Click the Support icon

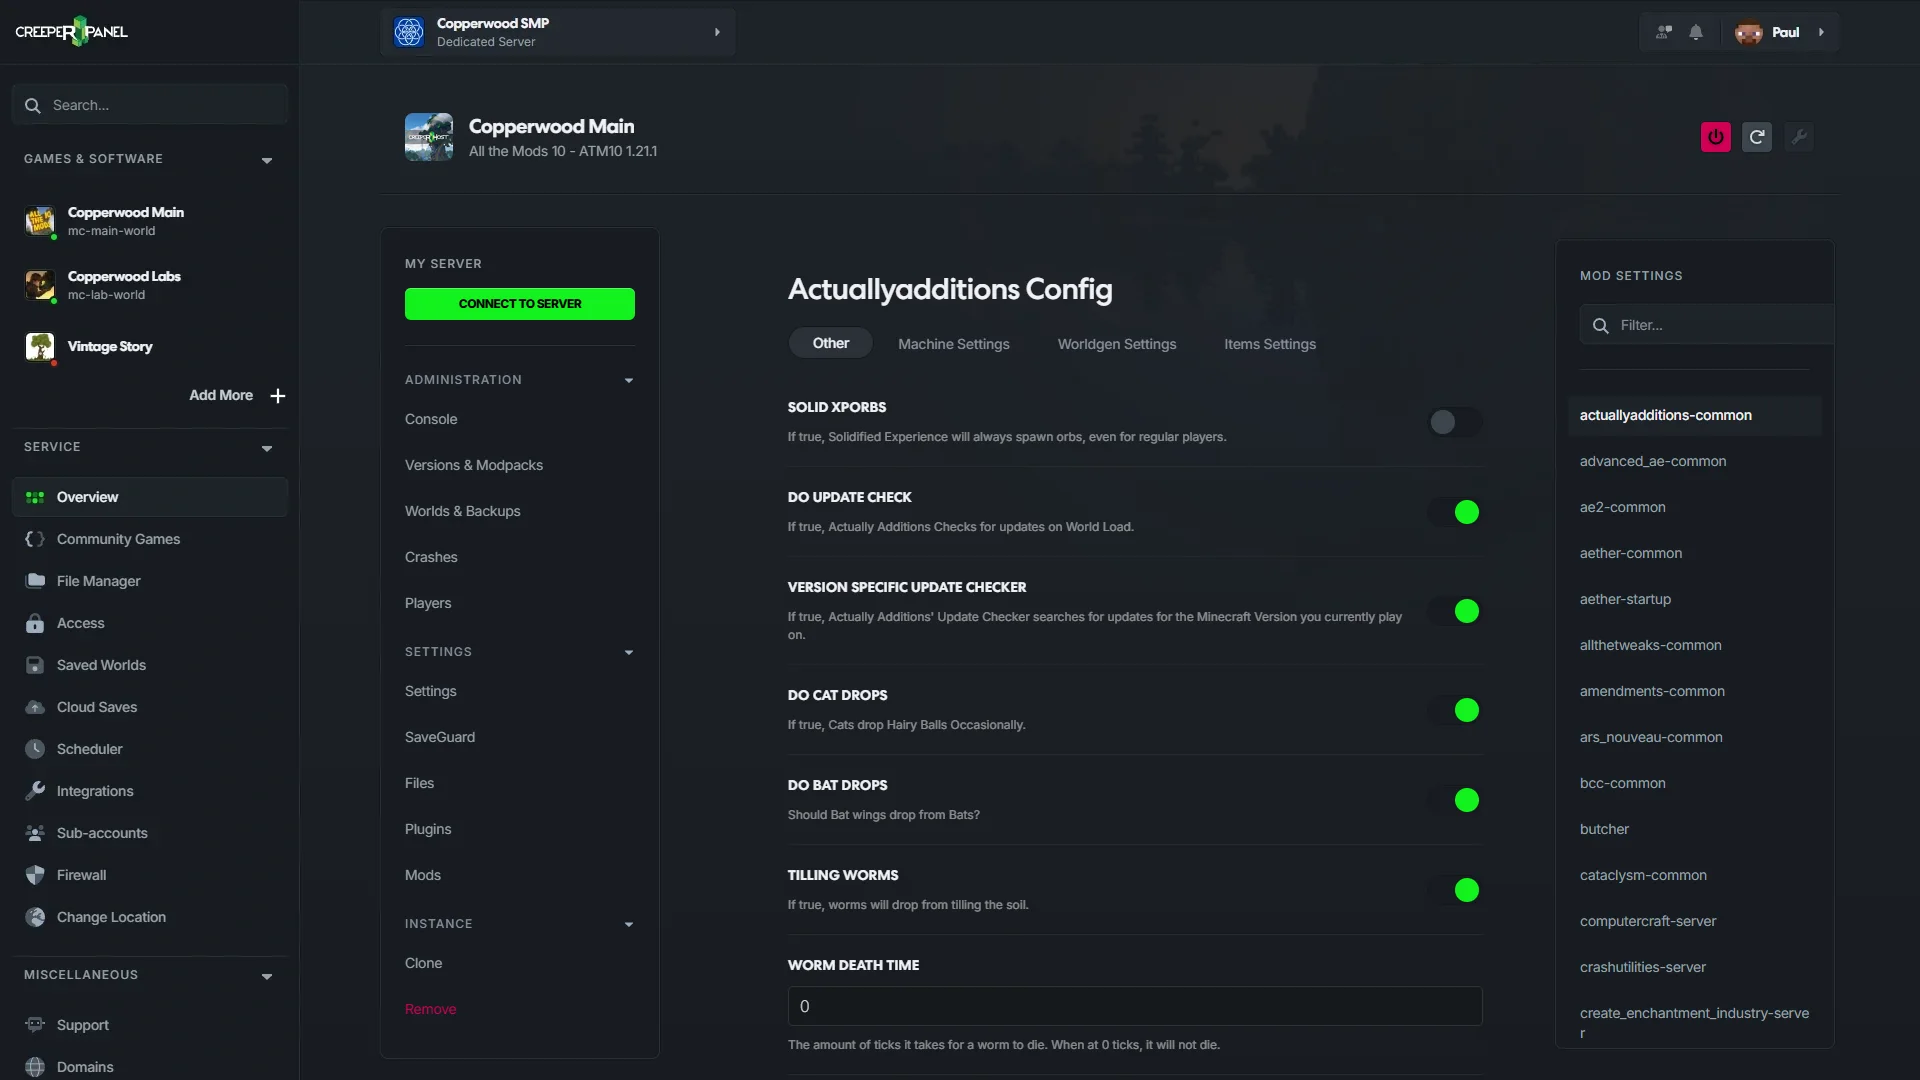coord(35,1025)
